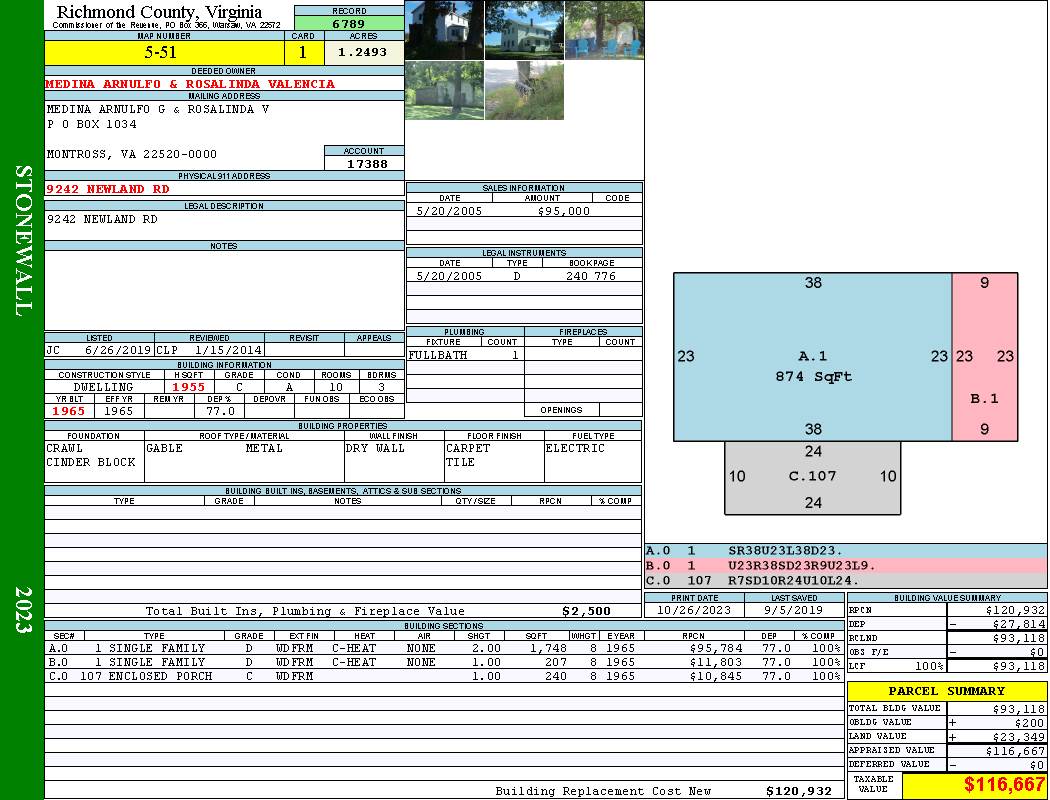
Task: Click the book/page 240 776 legal instrument entry
Action: point(590,276)
